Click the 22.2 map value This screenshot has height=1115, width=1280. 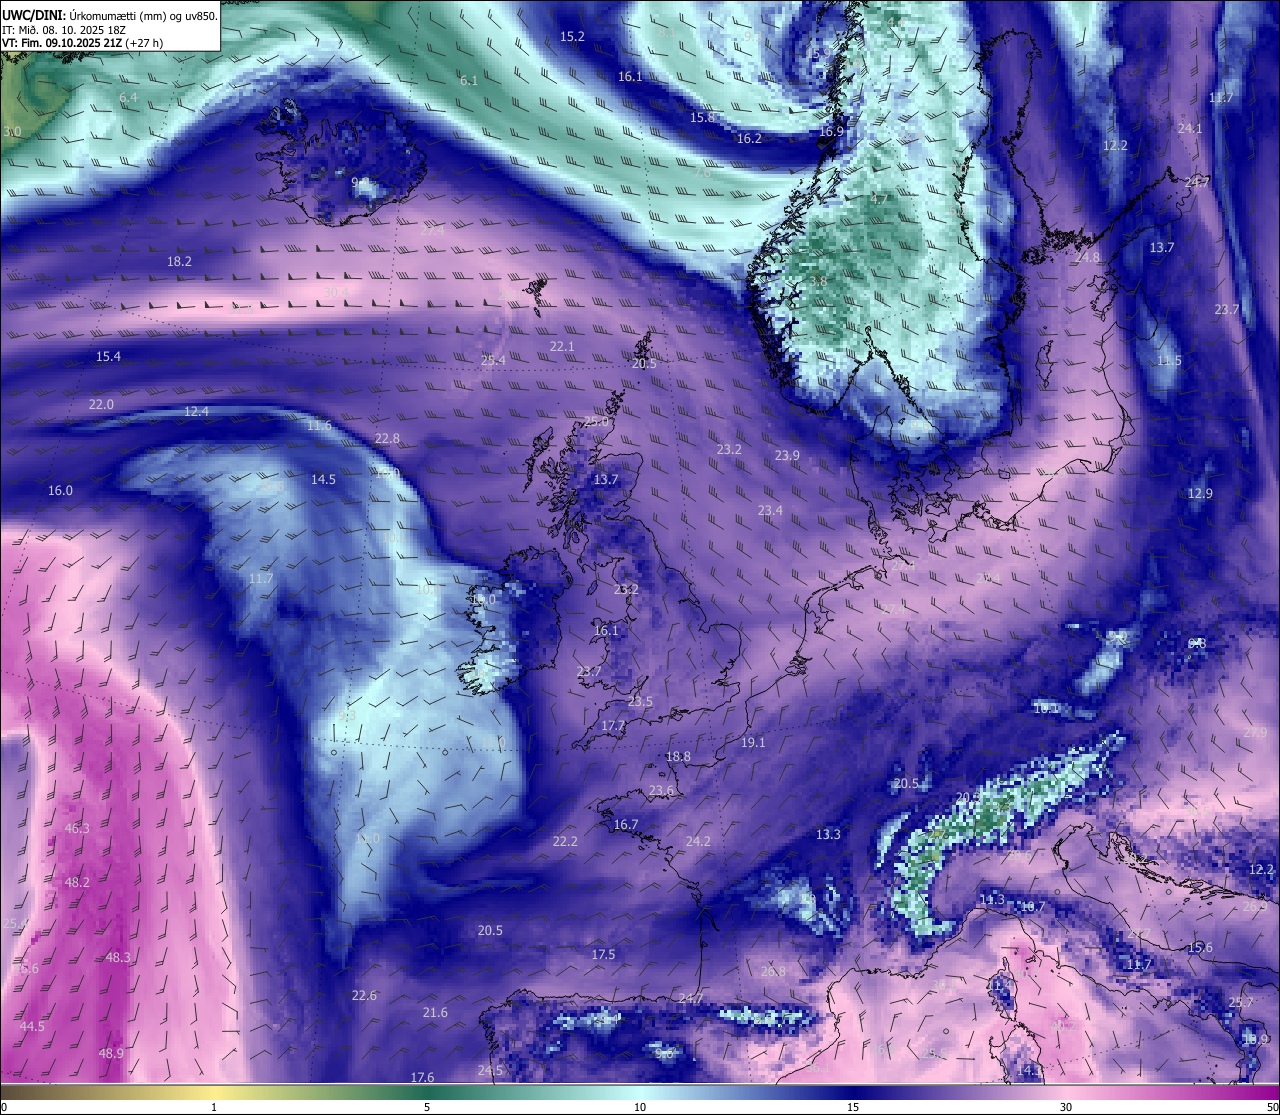point(565,841)
